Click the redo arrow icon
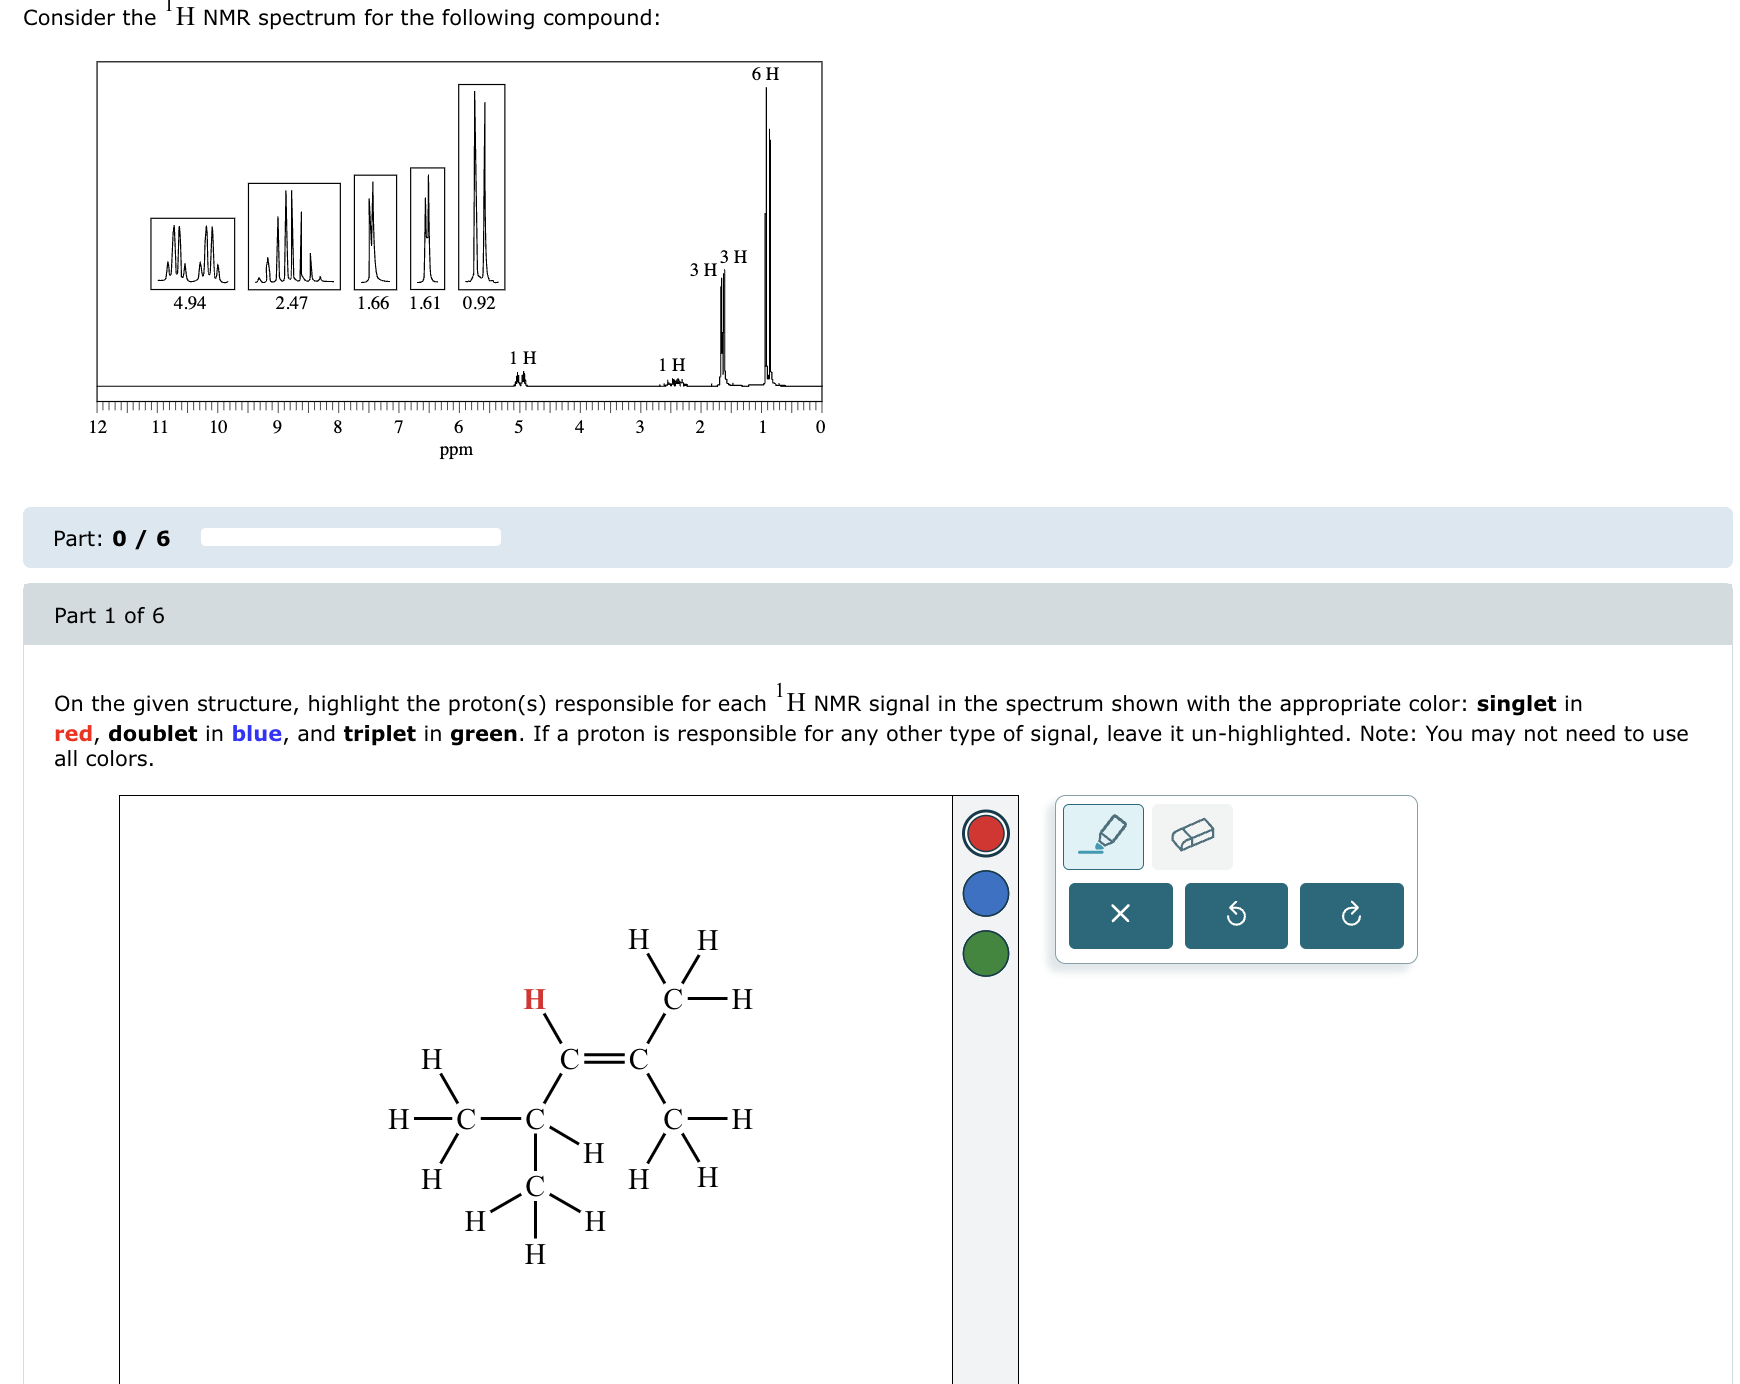Viewport: 1740px width, 1384px height. 1351,914
